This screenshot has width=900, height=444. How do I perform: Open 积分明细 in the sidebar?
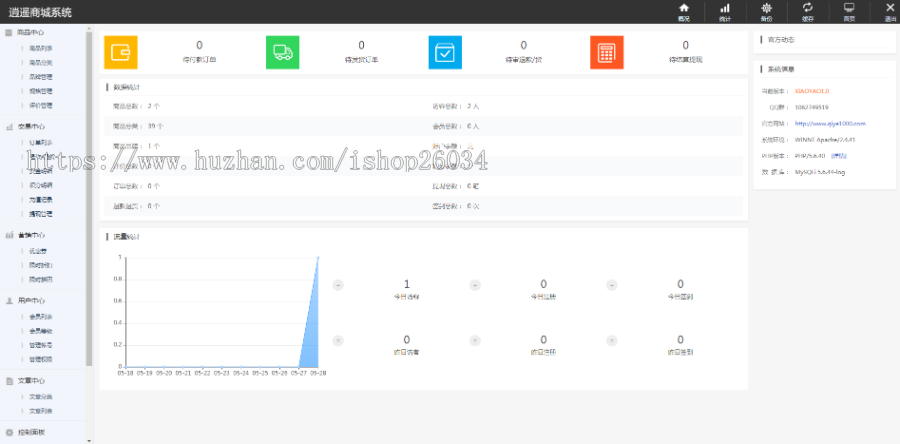pyautogui.click(x=40, y=185)
